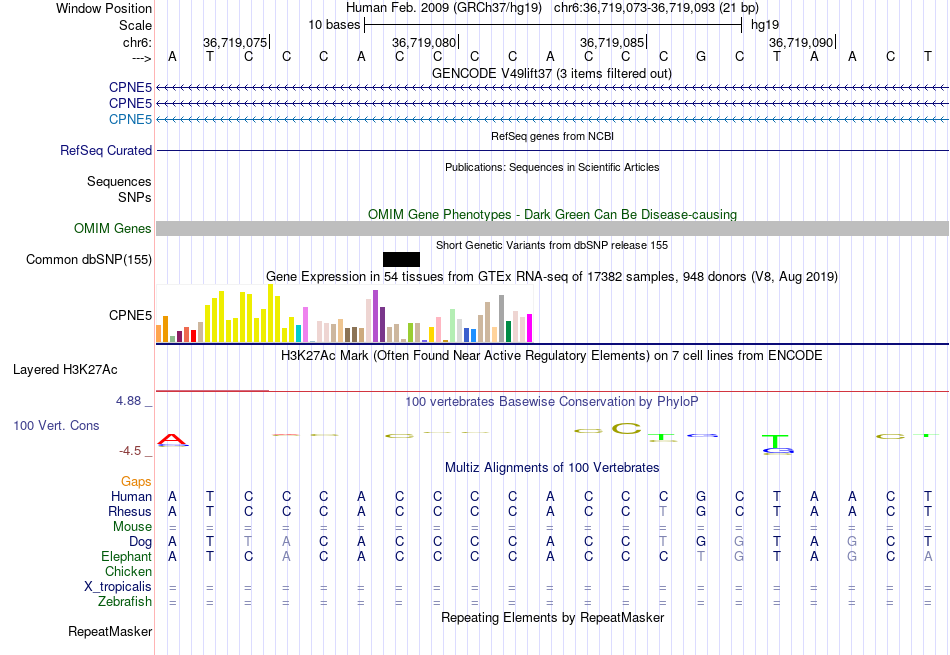Click the gray OMIM gene bar
950x655 pixels.
click(x=552, y=228)
